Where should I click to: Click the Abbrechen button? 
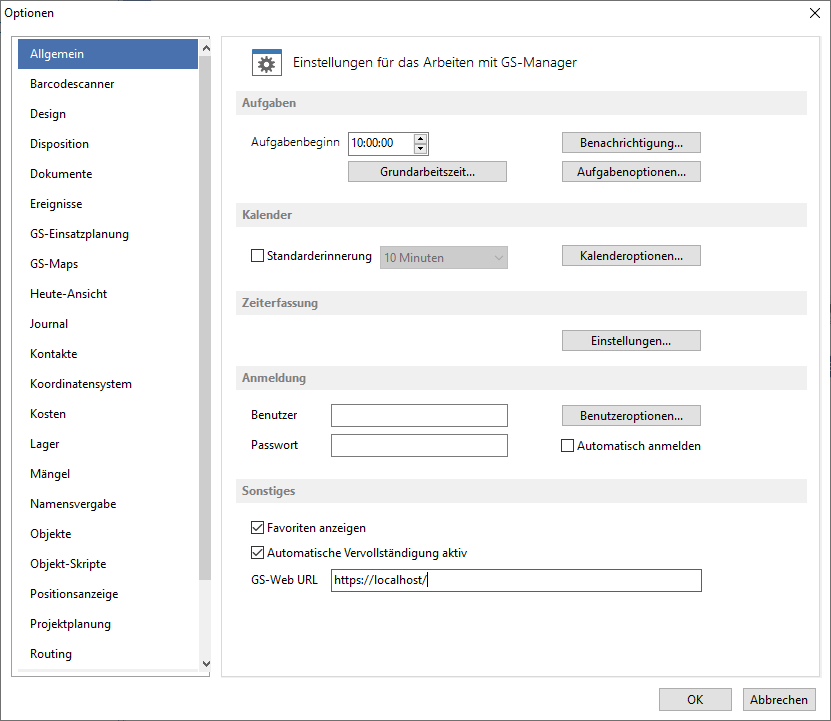coord(779,700)
